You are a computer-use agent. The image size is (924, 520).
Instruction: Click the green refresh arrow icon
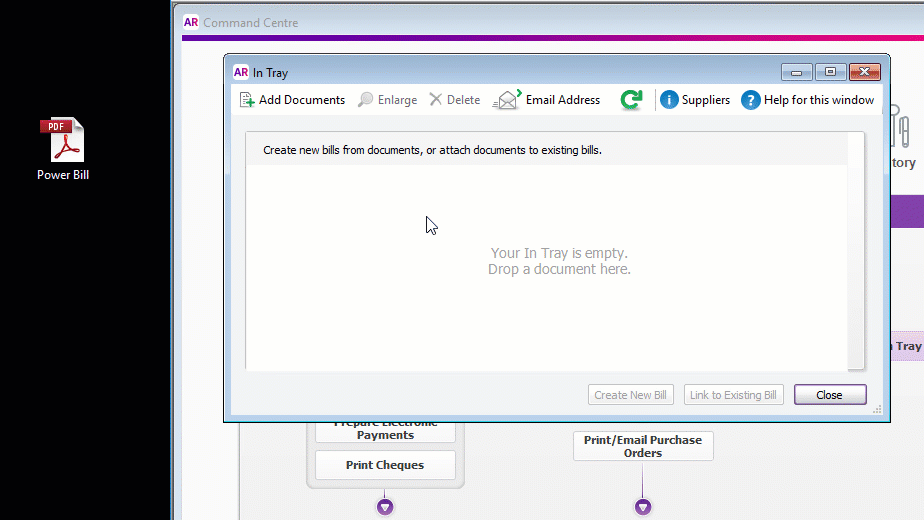tap(631, 100)
